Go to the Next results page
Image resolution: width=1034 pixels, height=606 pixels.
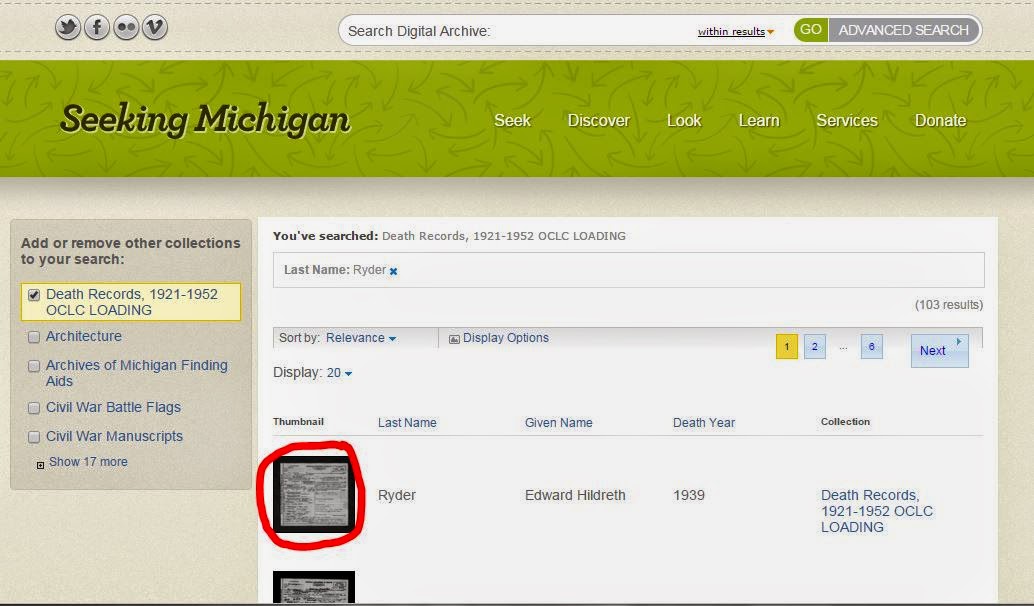(x=939, y=350)
